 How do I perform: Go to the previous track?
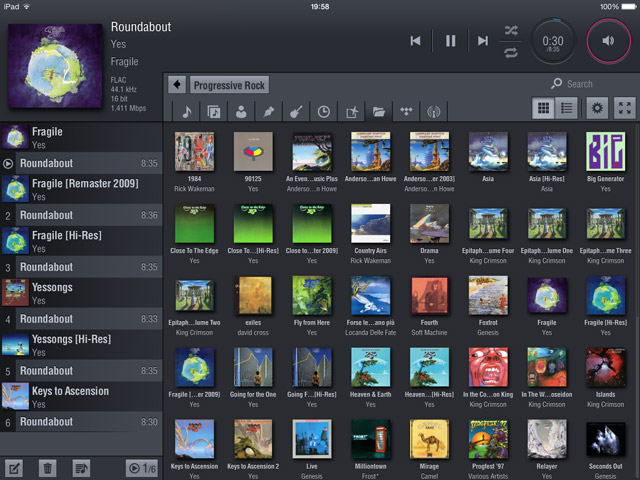point(416,41)
